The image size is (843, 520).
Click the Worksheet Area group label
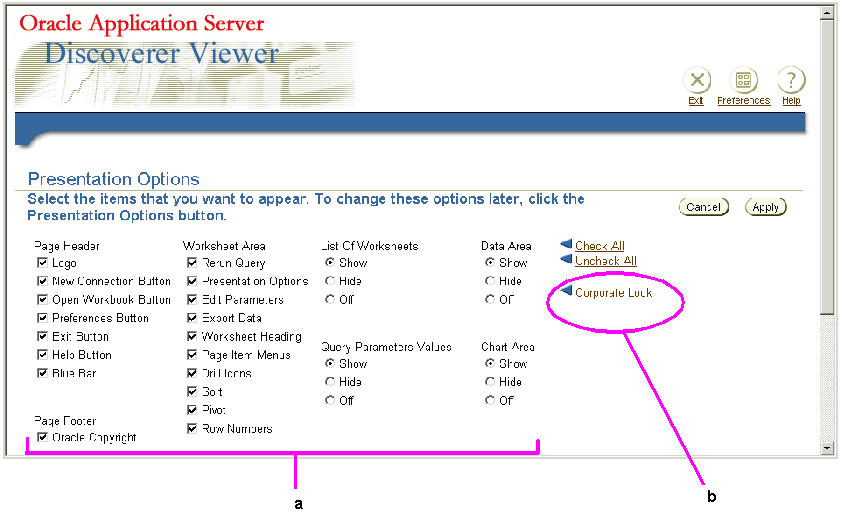[224, 246]
